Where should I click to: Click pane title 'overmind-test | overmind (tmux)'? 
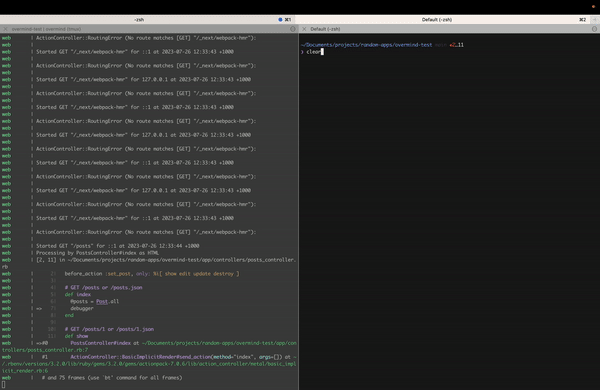coord(46,29)
